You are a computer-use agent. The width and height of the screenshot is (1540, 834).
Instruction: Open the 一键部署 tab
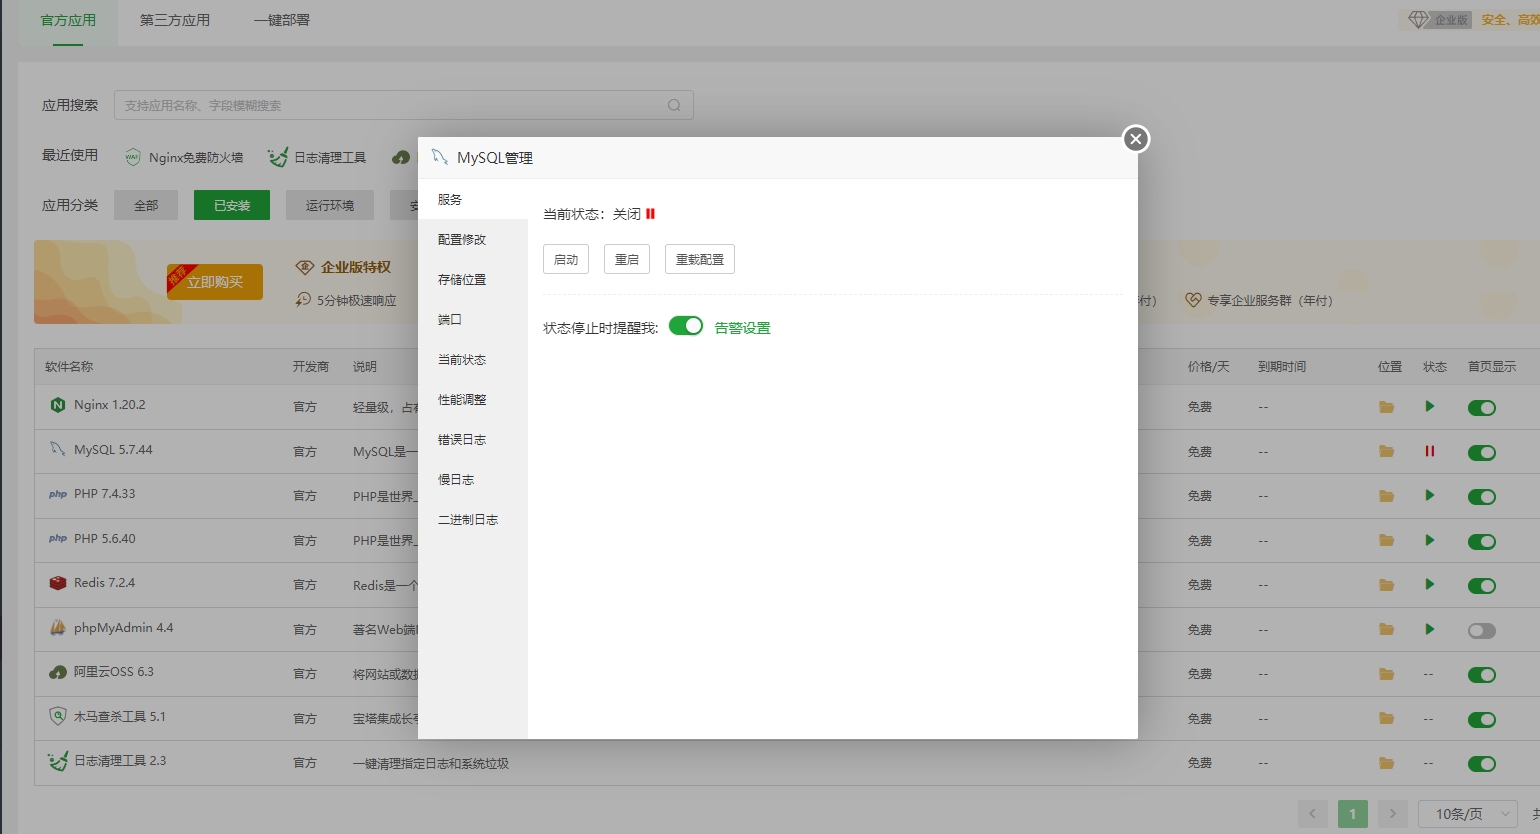click(281, 20)
